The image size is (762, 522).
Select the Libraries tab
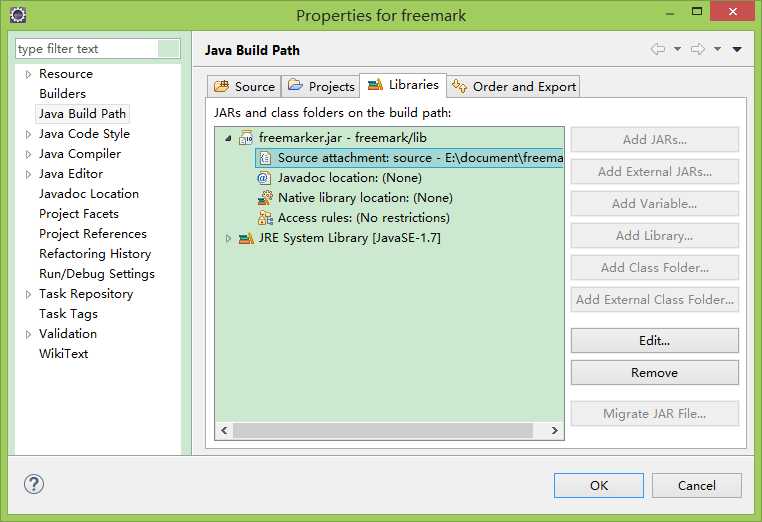click(x=403, y=85)
